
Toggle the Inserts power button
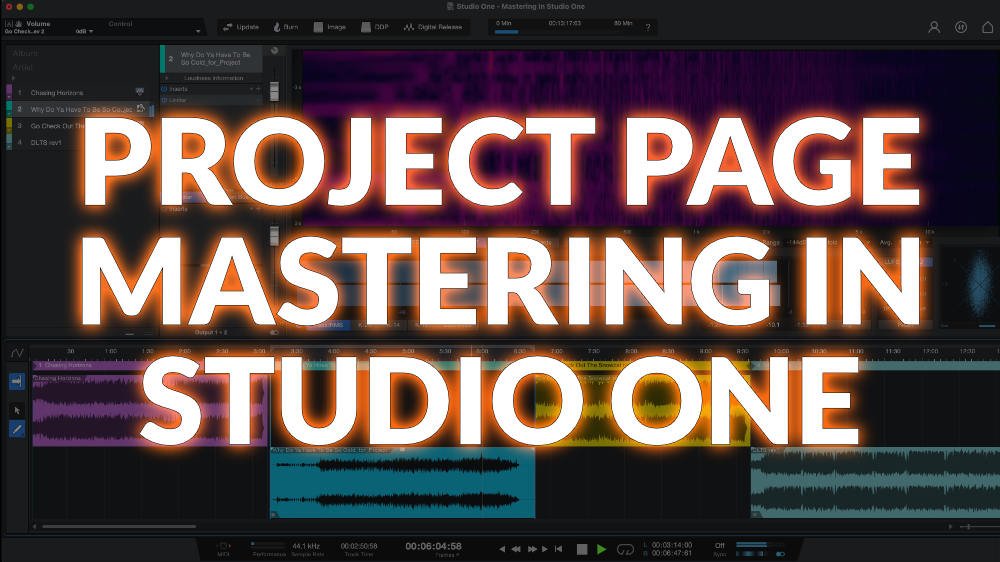coord(165,89)
